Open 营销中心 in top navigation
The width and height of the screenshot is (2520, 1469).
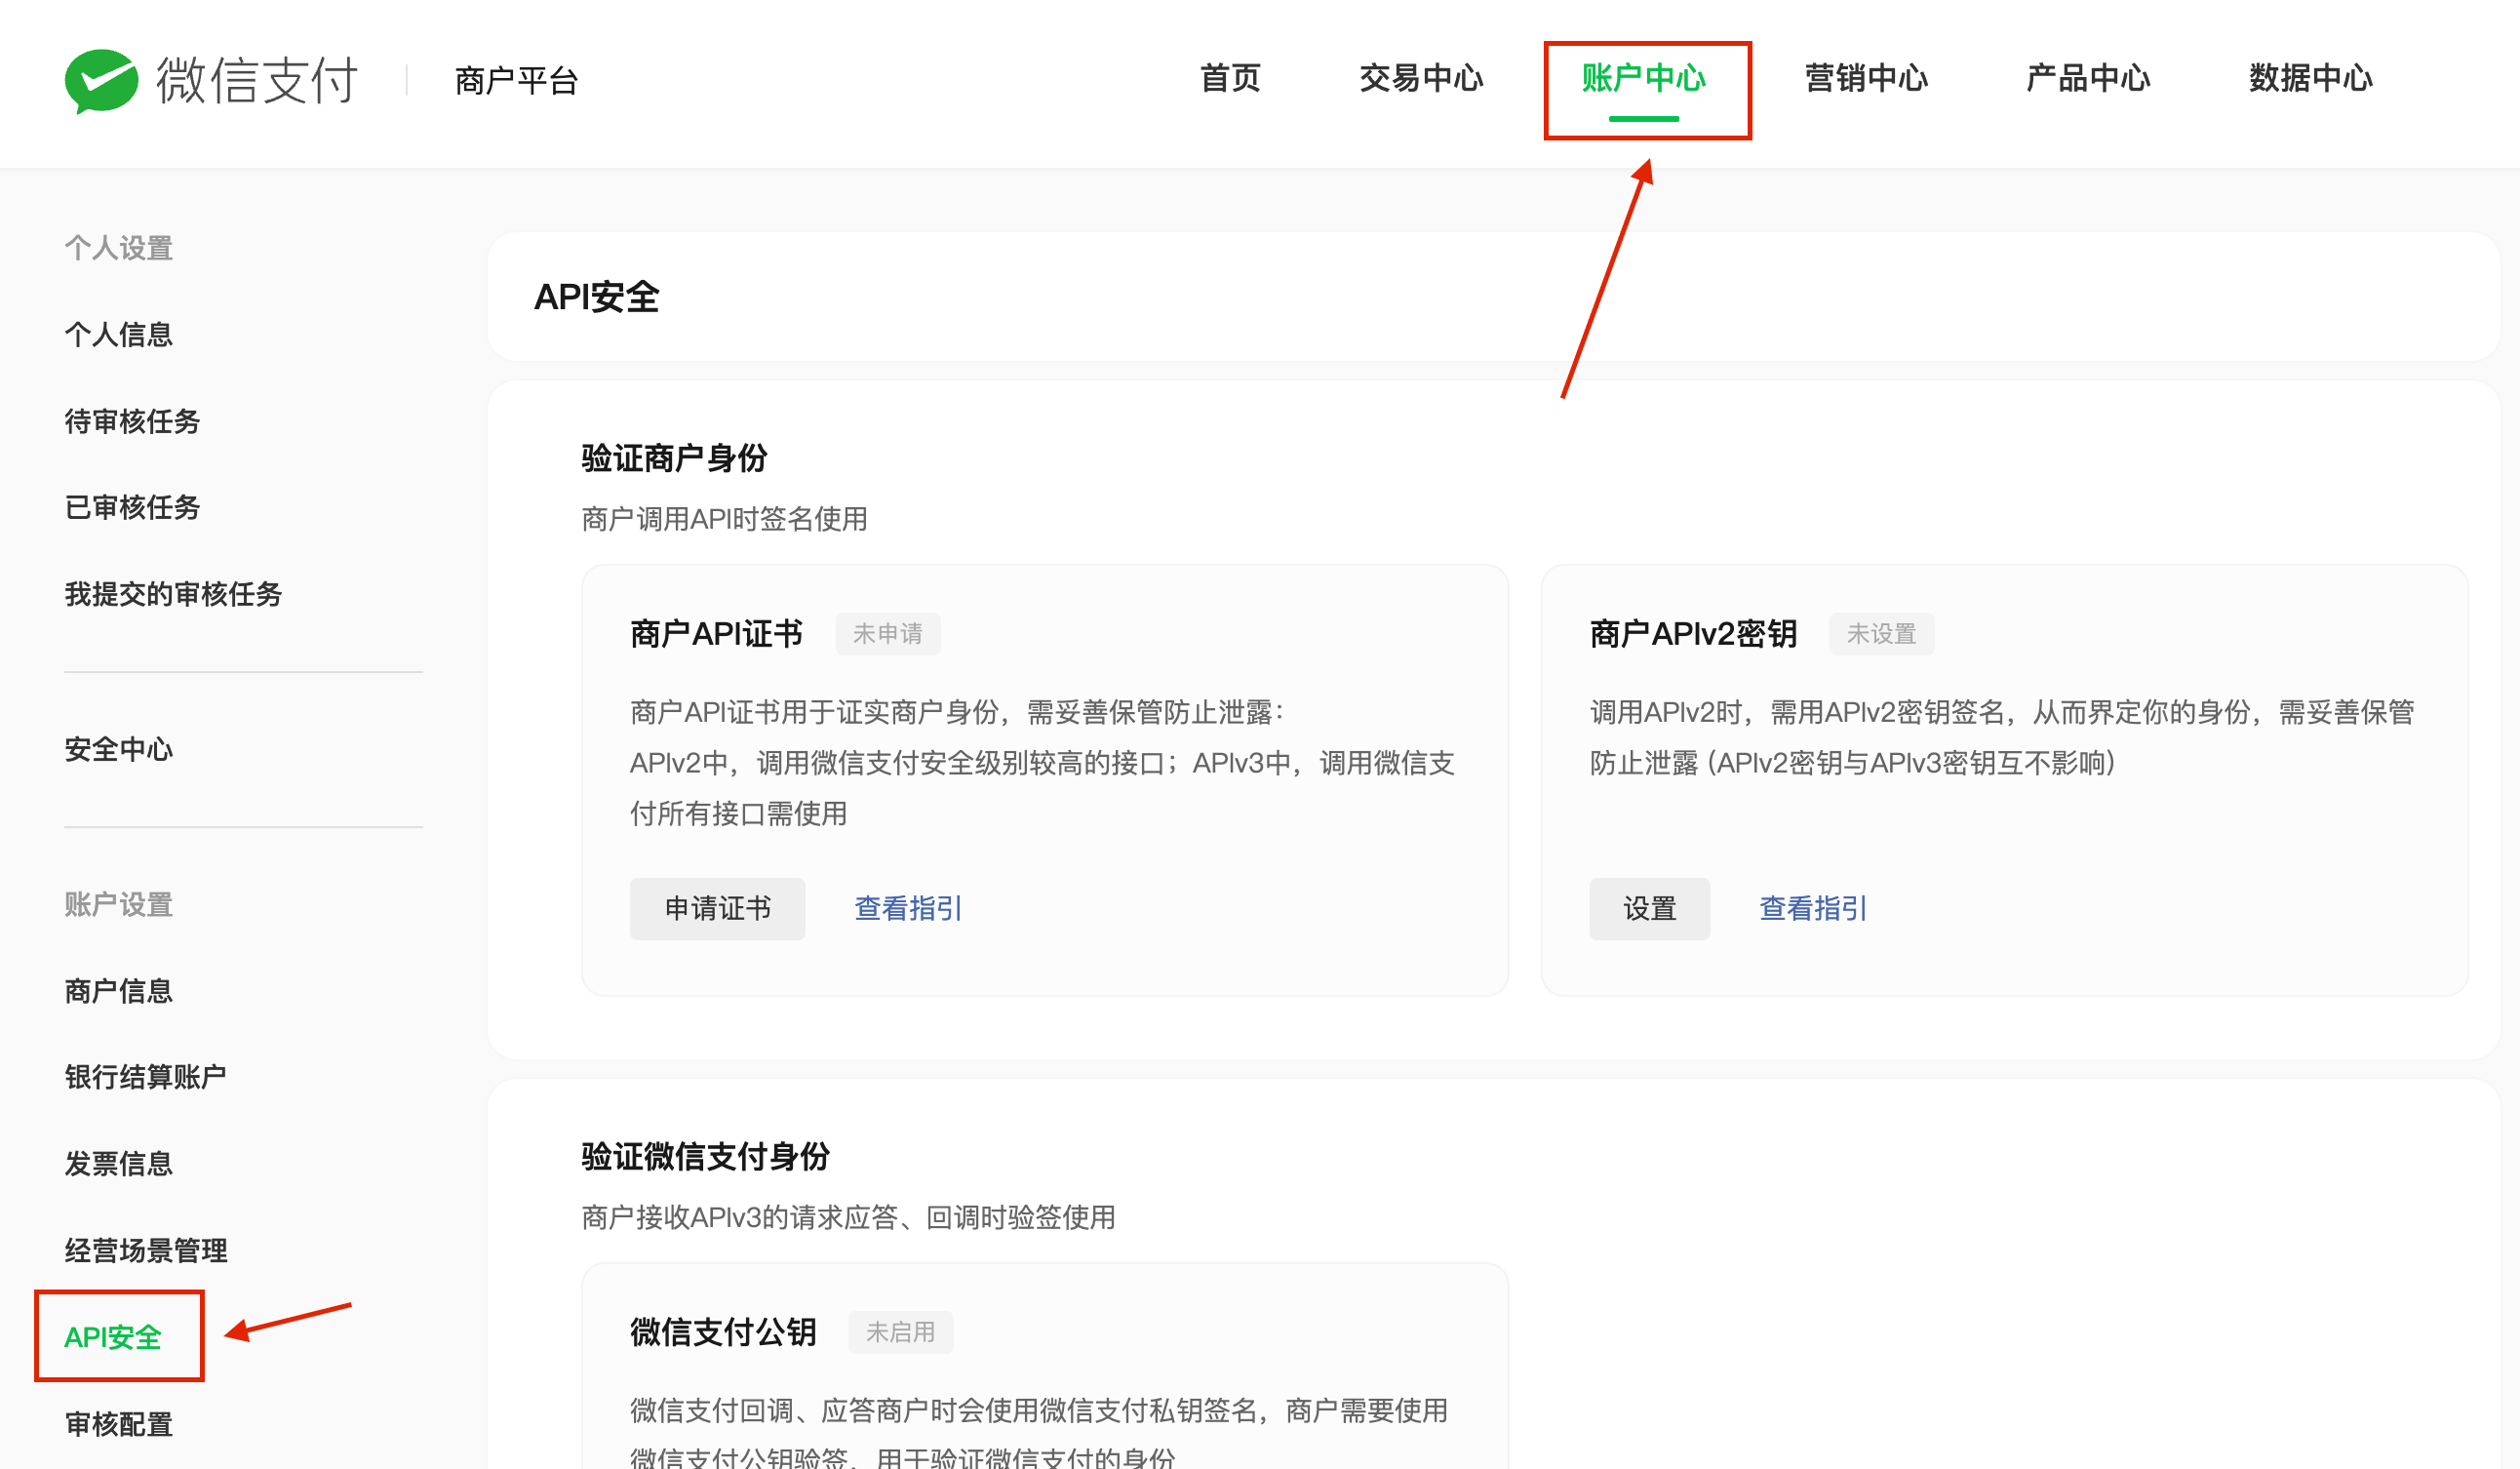pyautogui.click(x=1866, y=78)
